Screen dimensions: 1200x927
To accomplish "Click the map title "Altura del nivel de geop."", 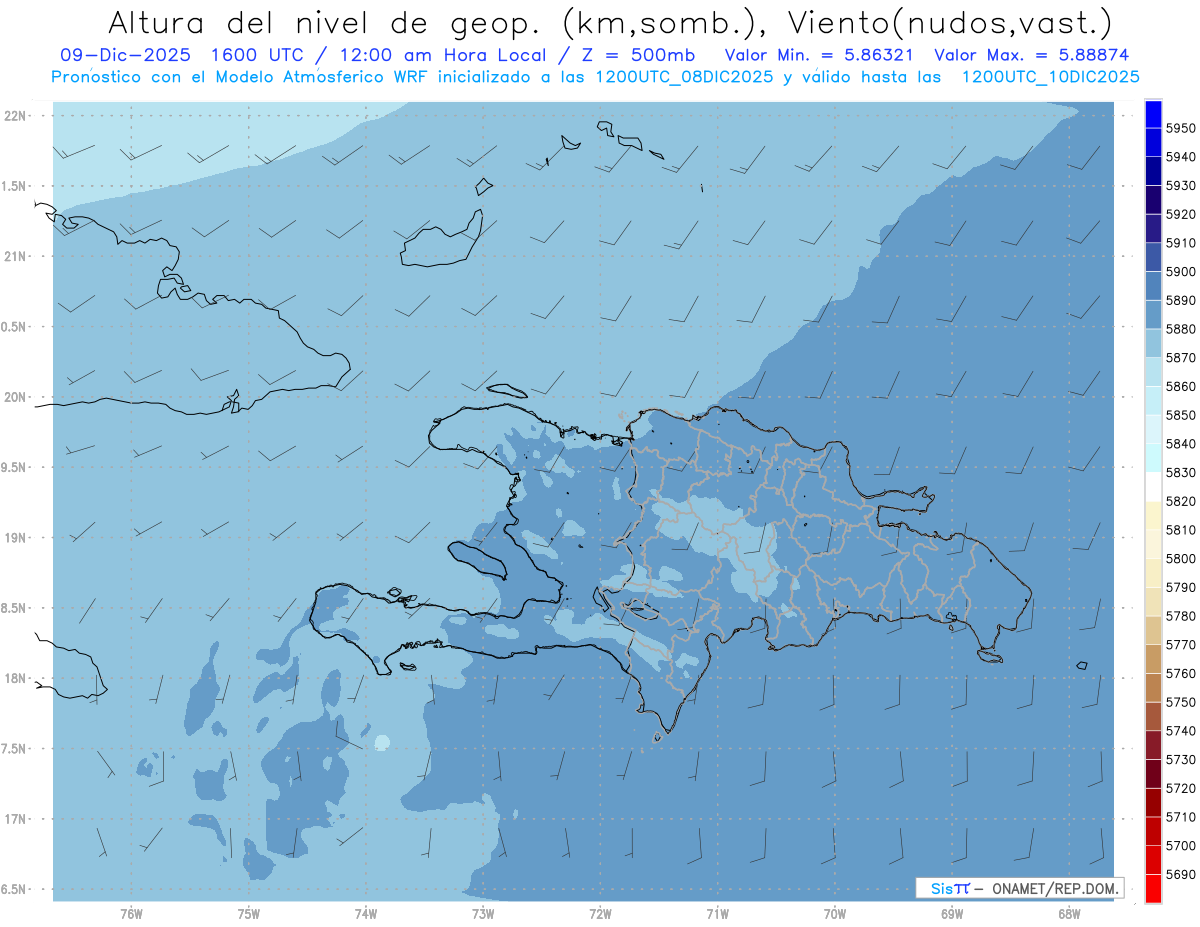I will point(325,22).
